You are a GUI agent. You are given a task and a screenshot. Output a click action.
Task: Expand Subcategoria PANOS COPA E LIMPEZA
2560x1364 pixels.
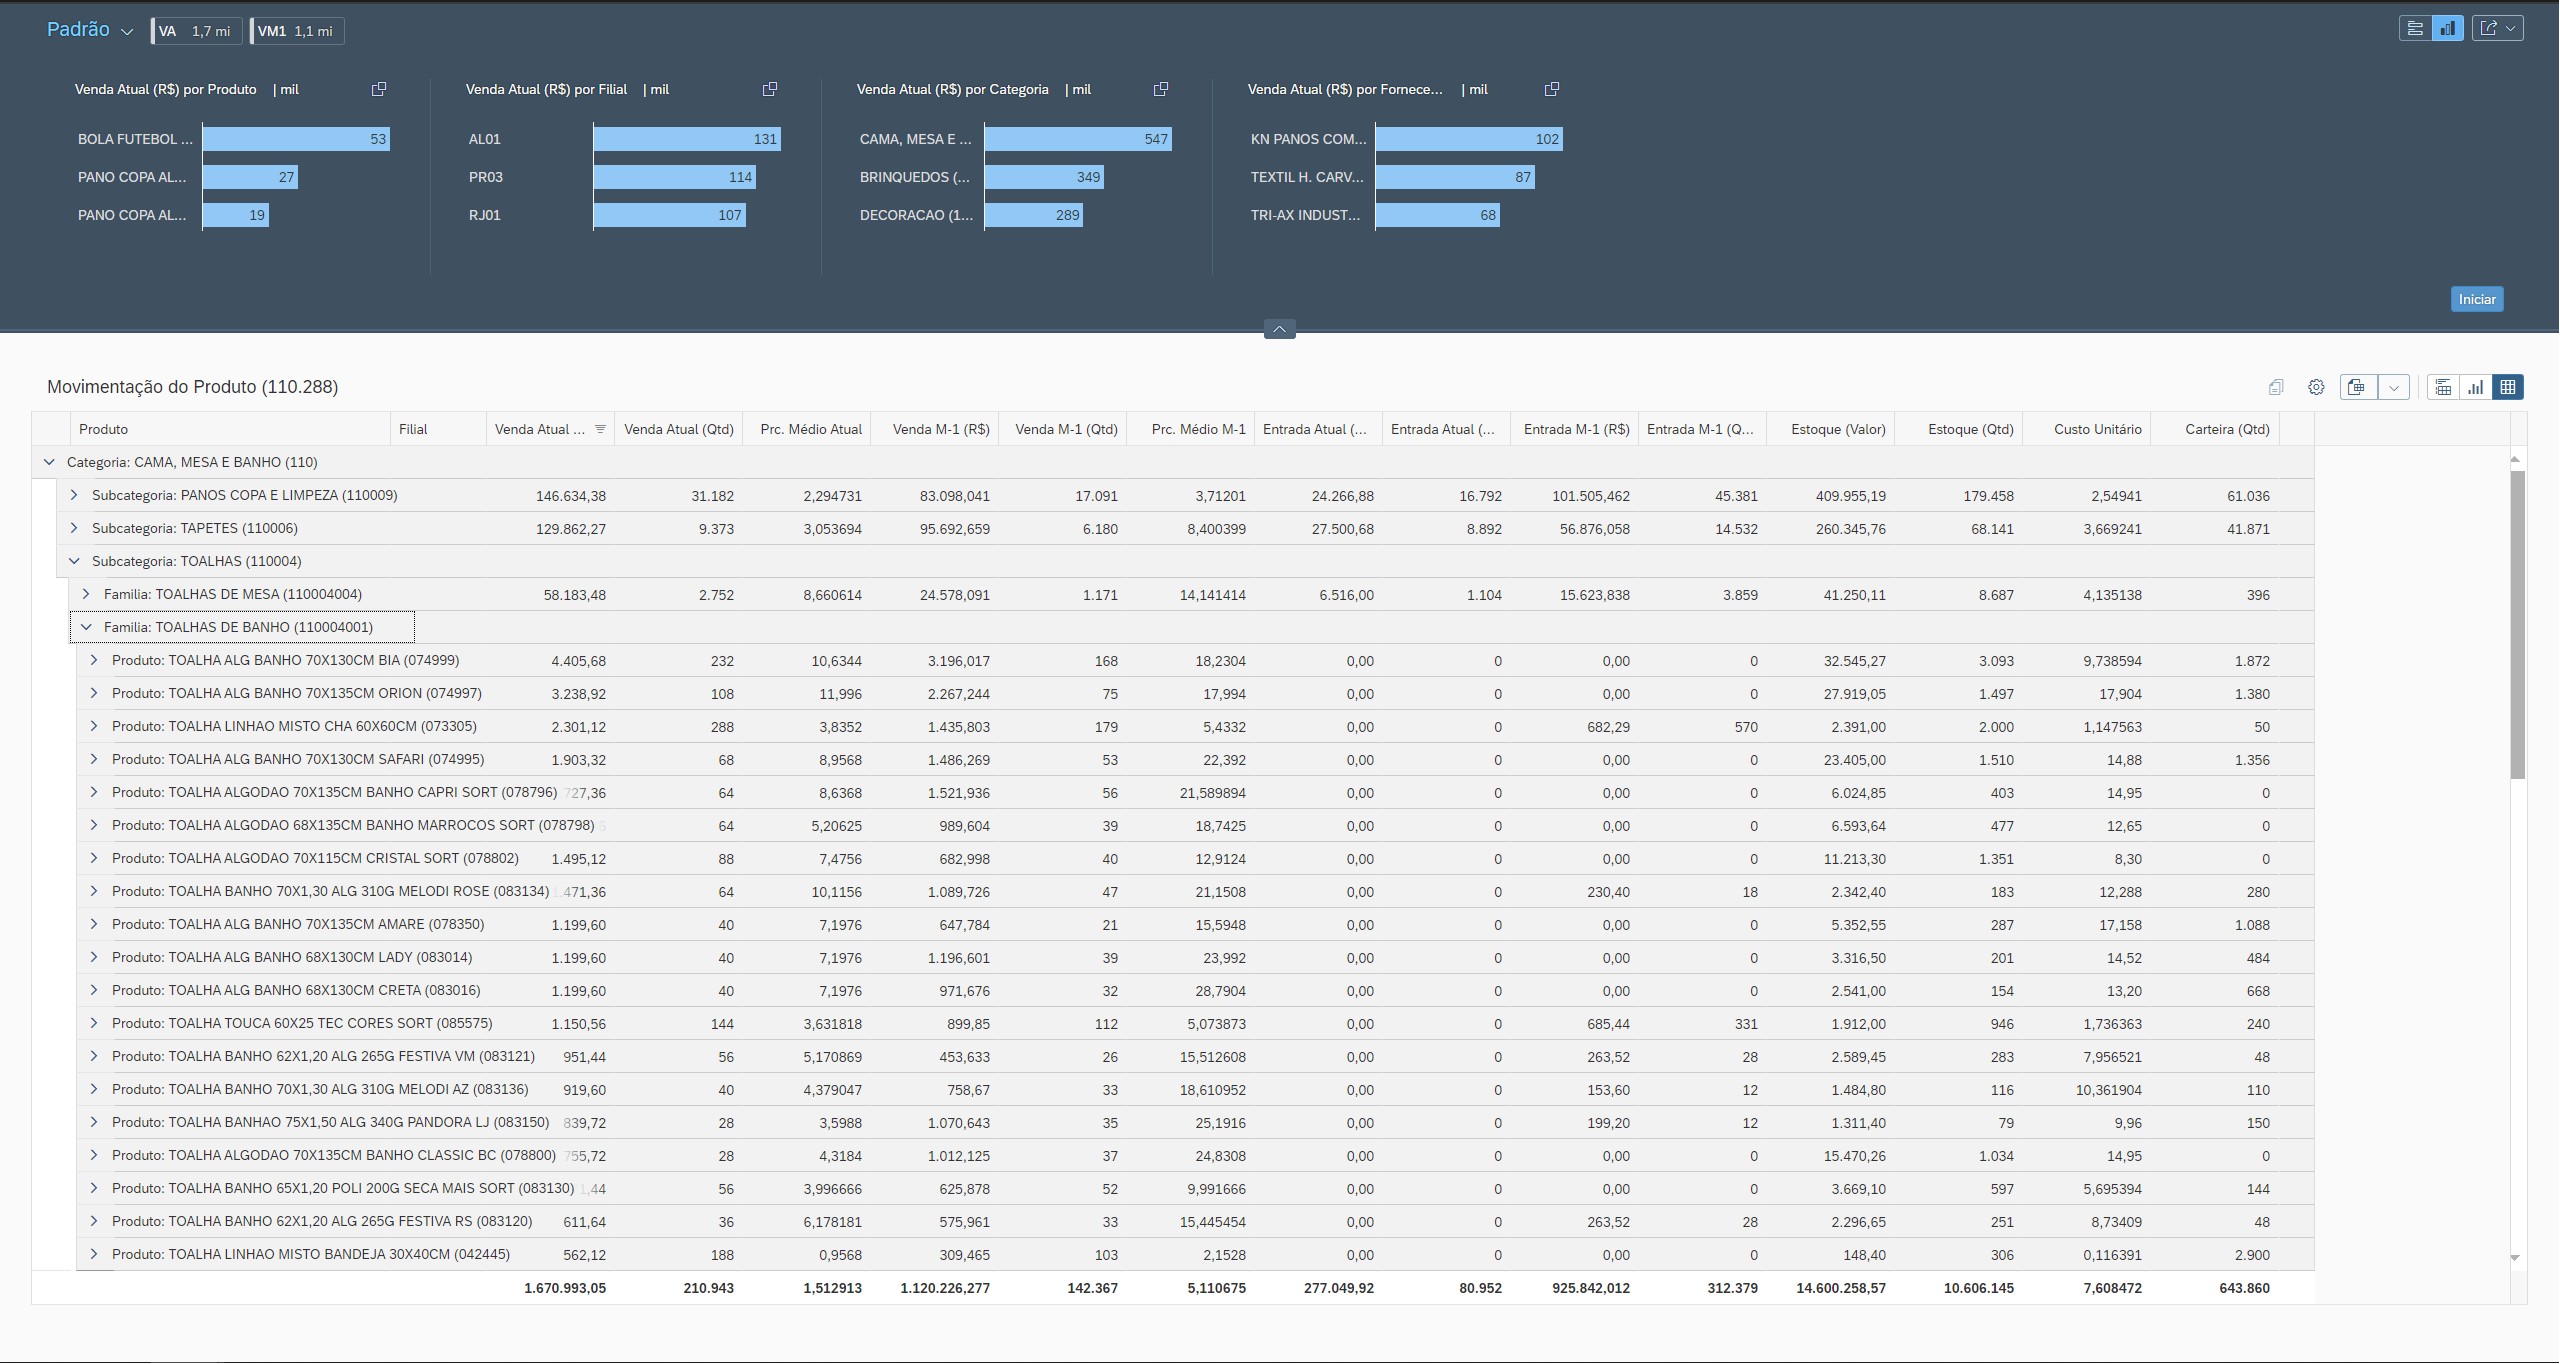73,495
